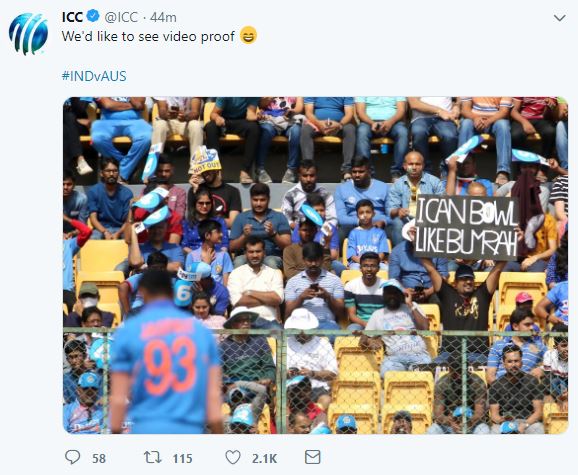Open the attached cricket crowd photo
The width and height of the screenshot is (578, 475).
(316, 265)
